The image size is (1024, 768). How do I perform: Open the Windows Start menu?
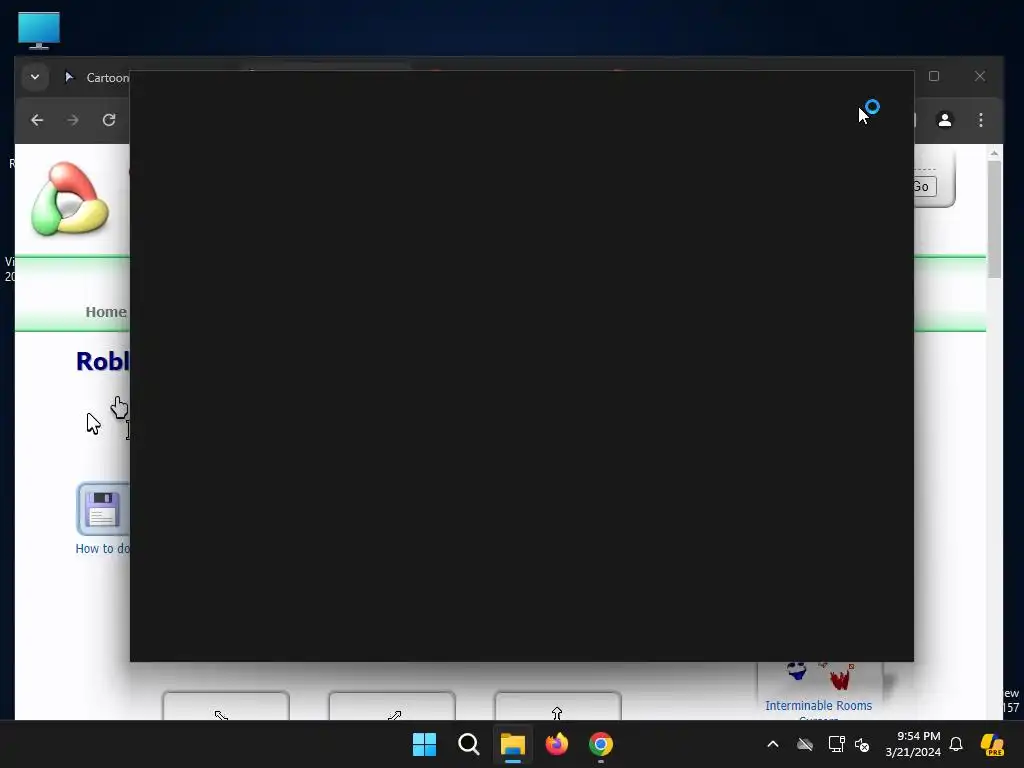point(424,744)
